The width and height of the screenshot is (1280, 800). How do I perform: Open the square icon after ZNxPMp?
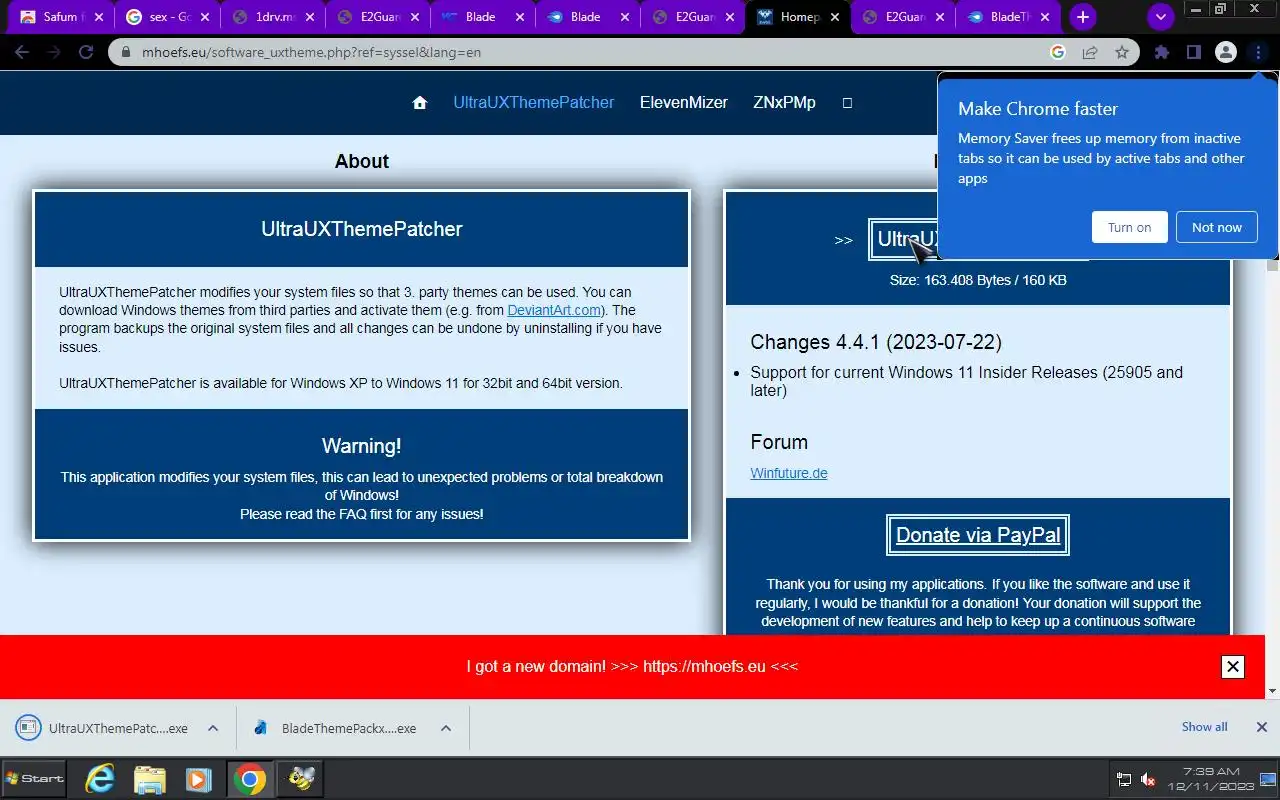tap(847, 102)
